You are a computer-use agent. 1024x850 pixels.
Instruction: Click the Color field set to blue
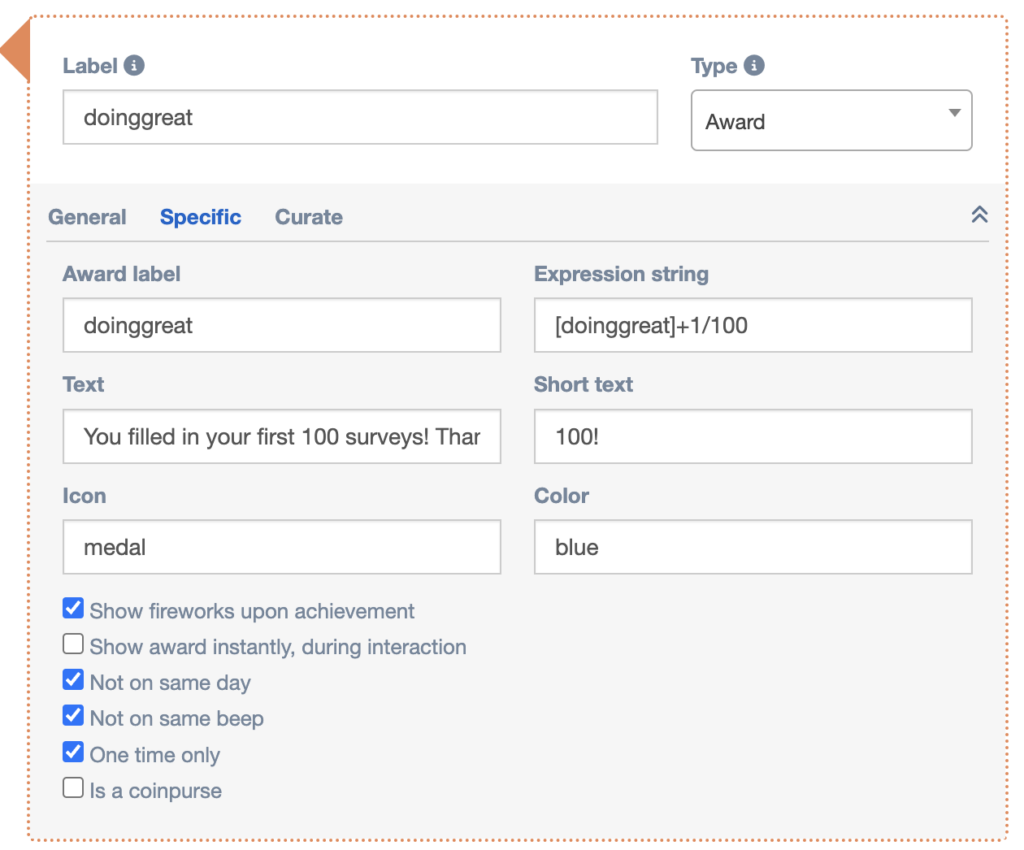(x=752, y=548)
